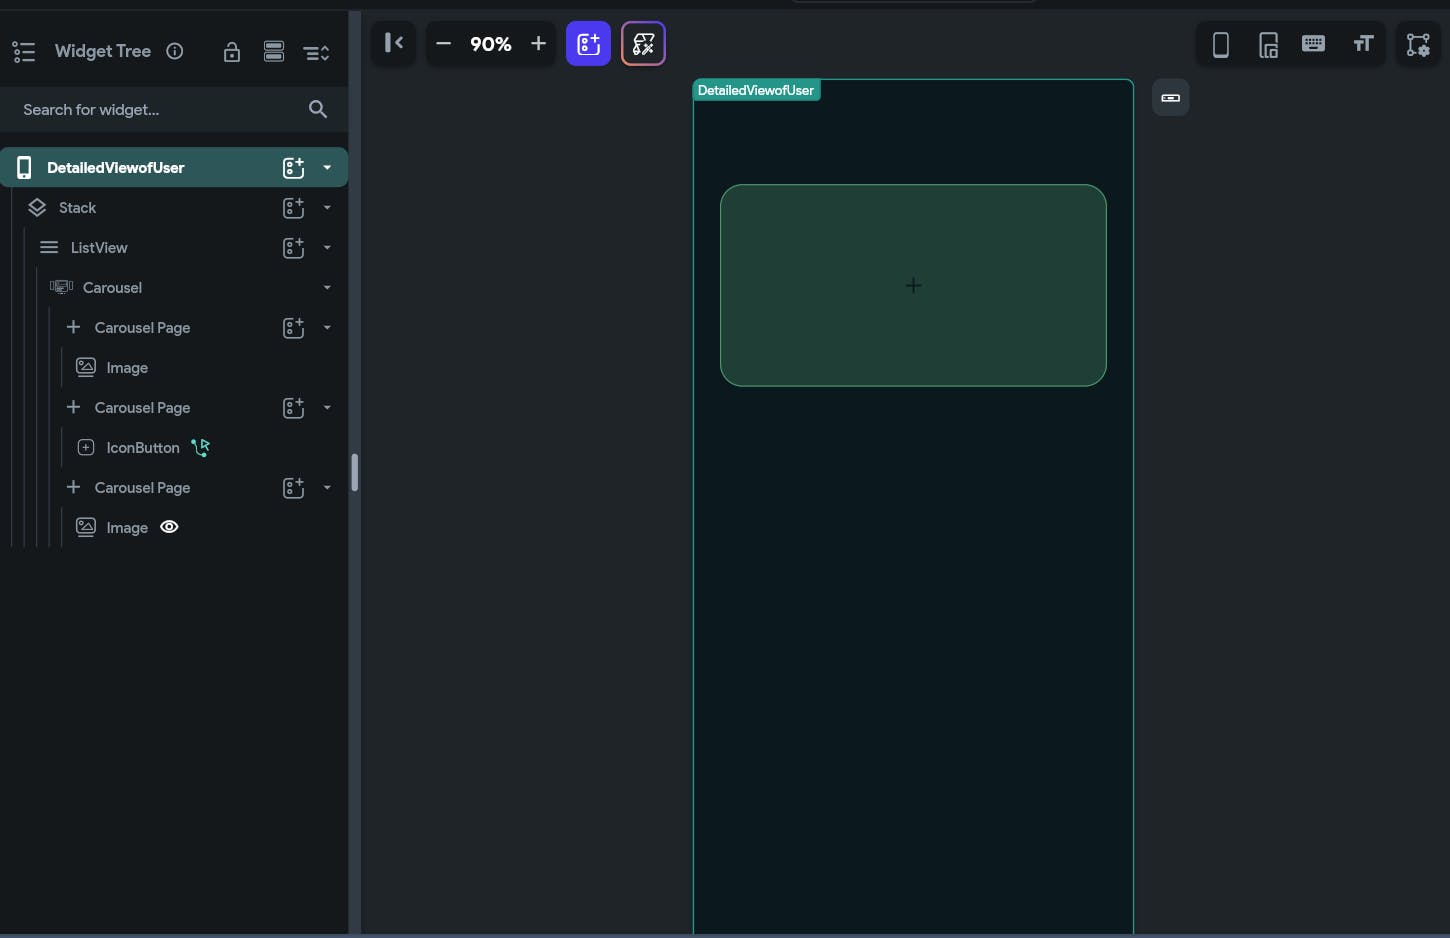
Task: Toggle the keyboard preview icon
Action: tap(1314, 44)
